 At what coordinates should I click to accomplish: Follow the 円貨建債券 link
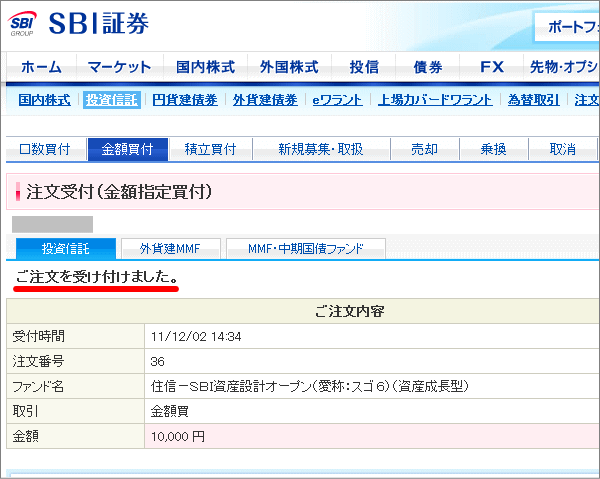pos(185,100)
